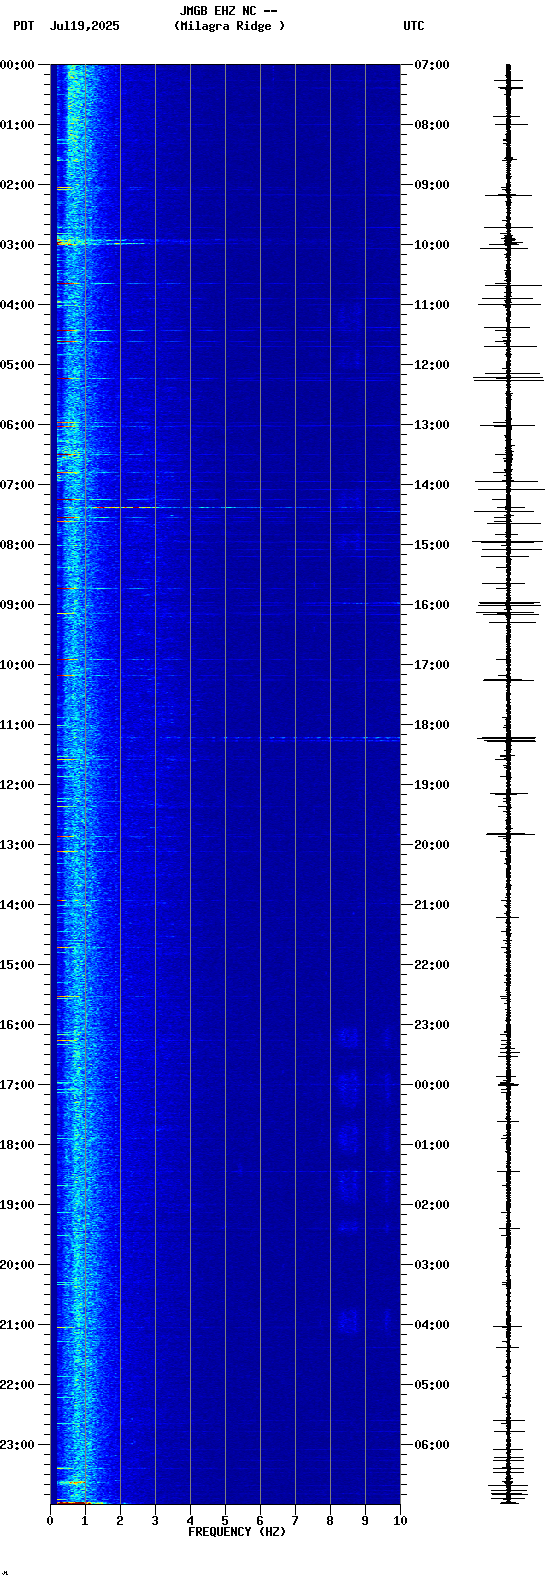Click the Jul19,2025 date label
The width and height of the screenshot is (552, 1584).
[x=84, y=26]
